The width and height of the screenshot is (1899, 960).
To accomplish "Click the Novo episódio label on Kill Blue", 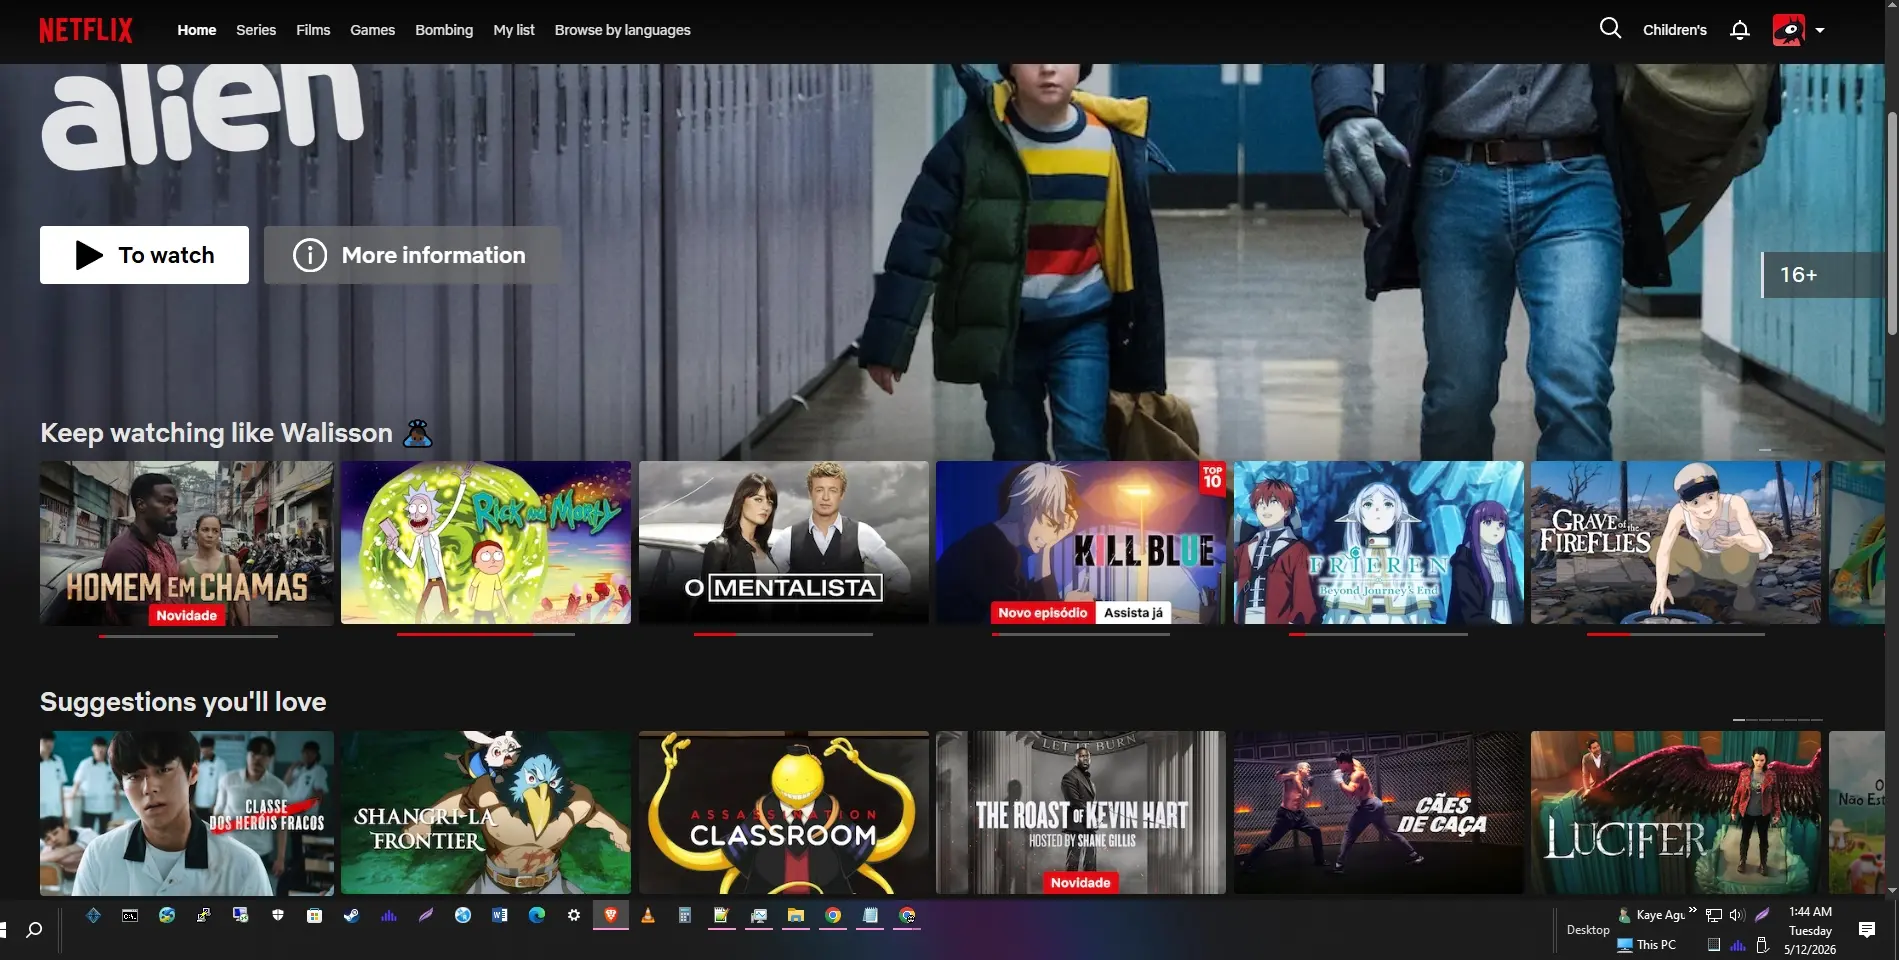I will click(x=1042, y=613).
